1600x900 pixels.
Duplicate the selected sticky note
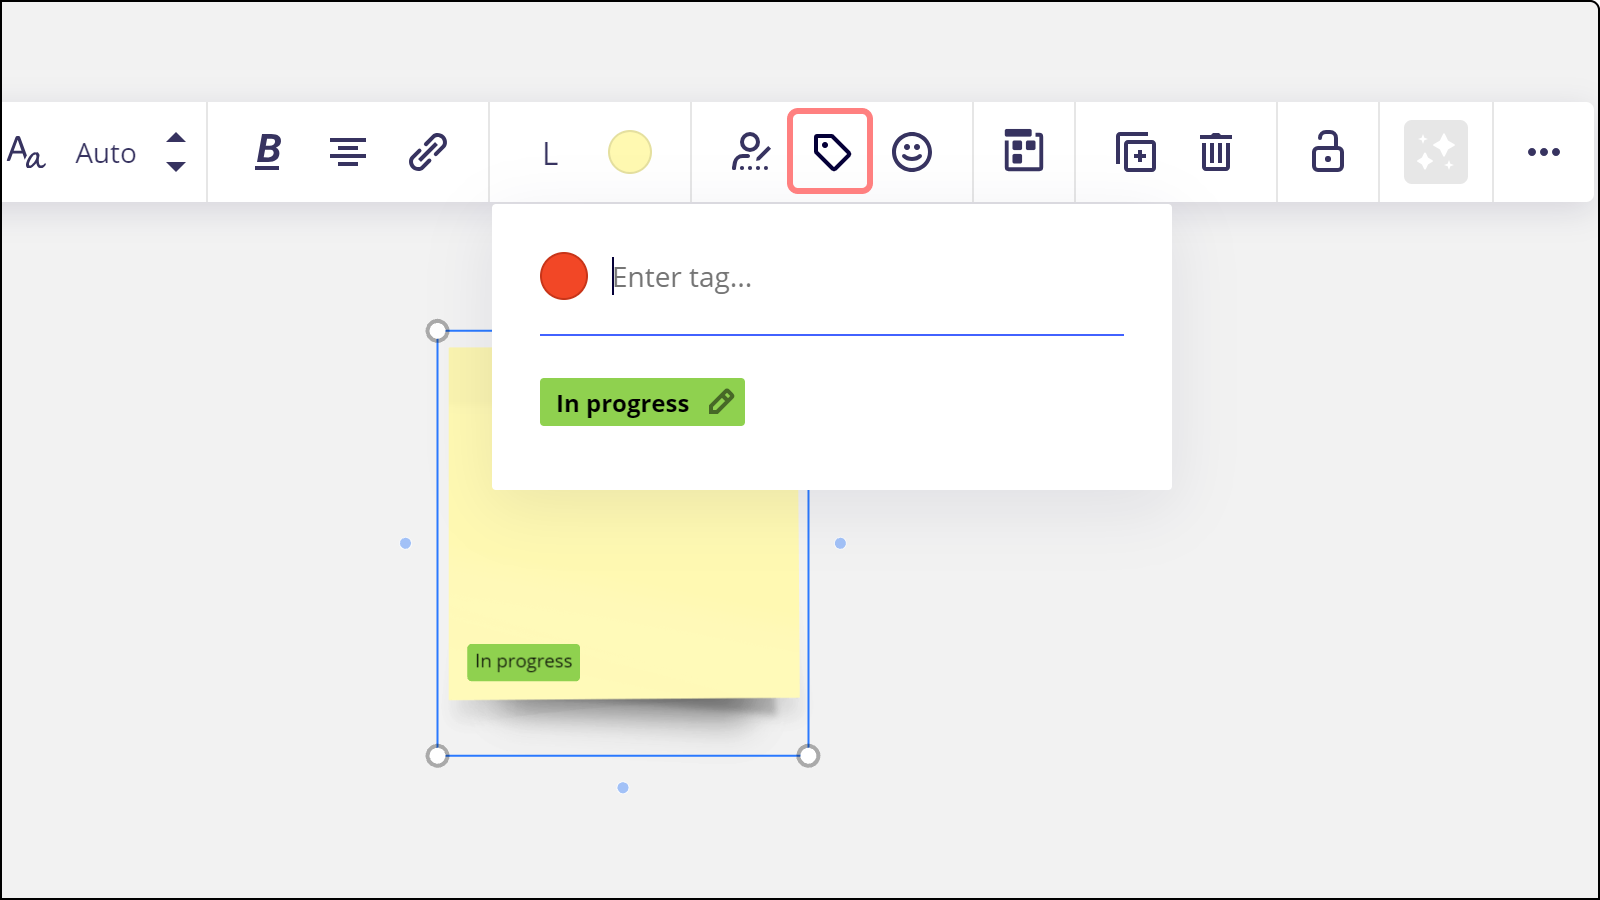tap(1136, 152)
